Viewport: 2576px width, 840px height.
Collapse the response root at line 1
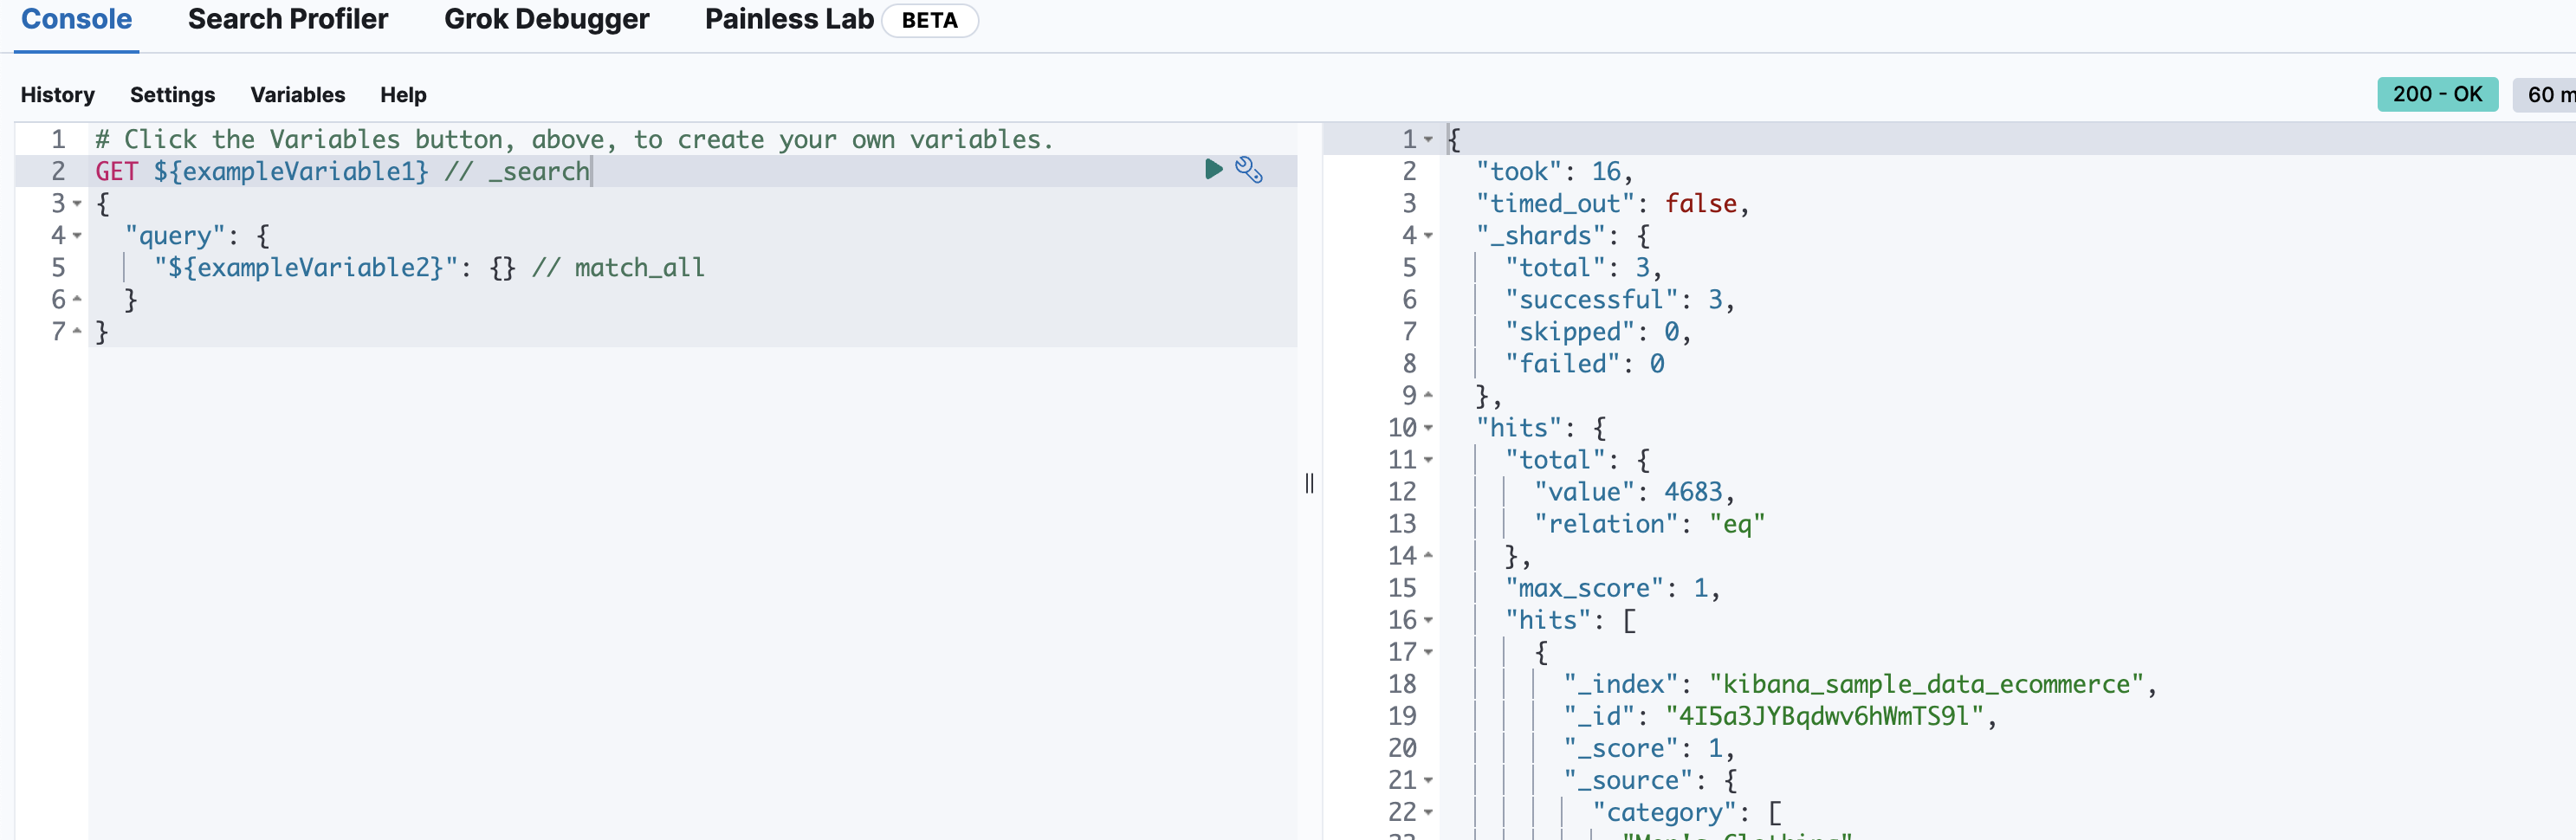coord(1428,140)
